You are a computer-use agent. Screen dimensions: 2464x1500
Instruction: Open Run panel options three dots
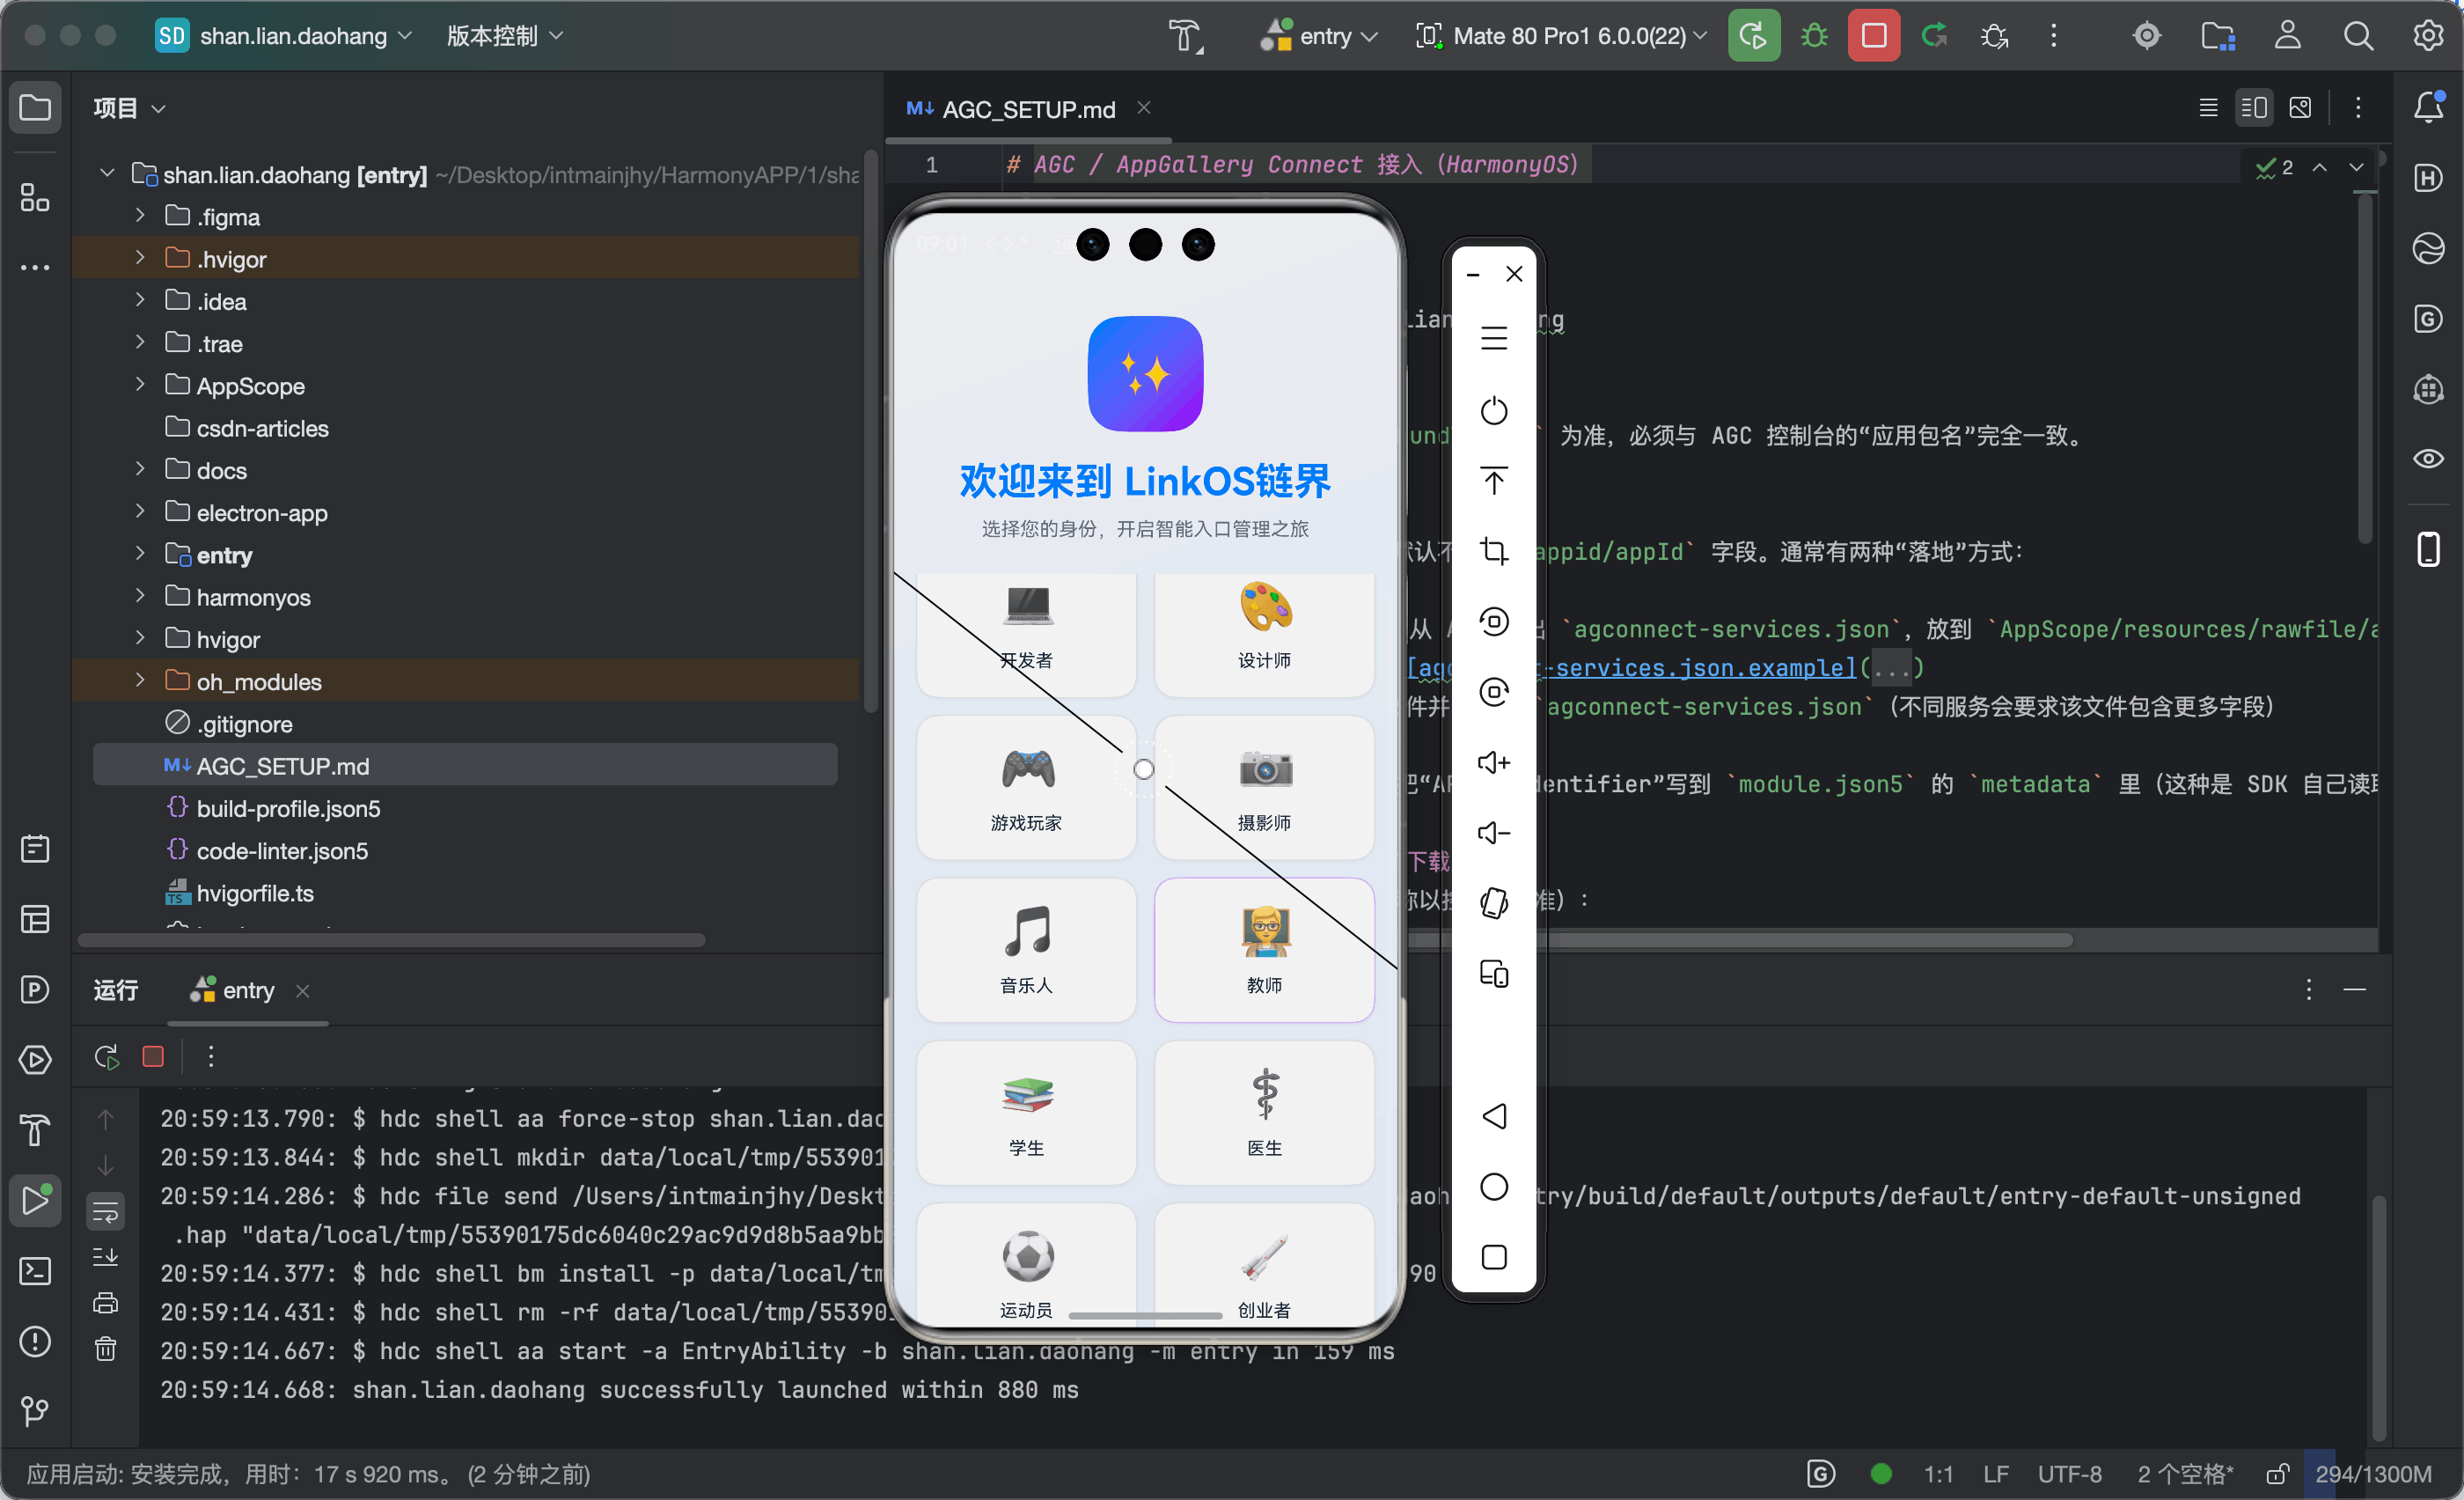2308,989
